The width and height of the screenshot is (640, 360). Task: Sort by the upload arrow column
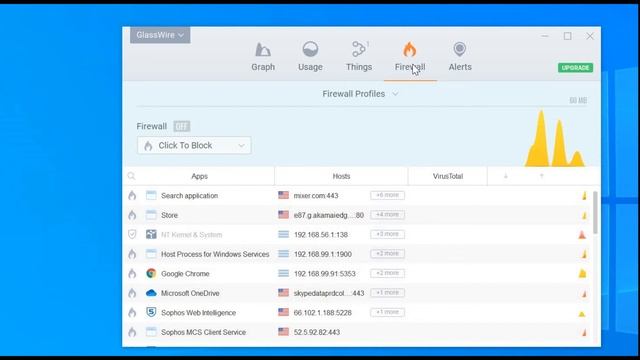click(x=542, y=176)
